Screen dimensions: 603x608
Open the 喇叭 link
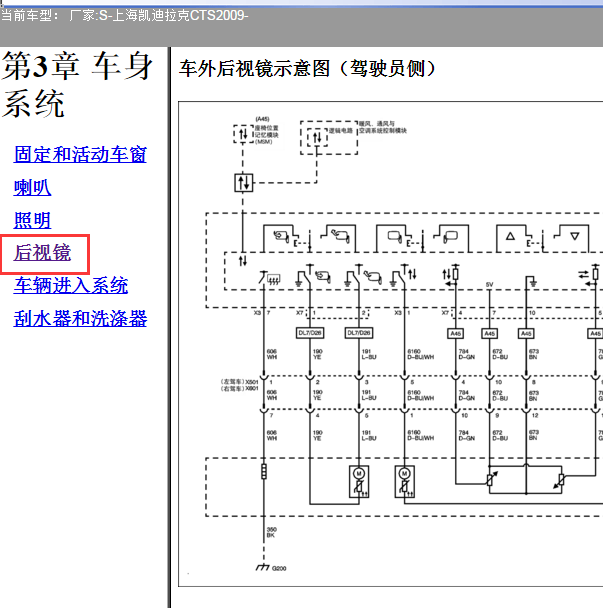[32, 188]
